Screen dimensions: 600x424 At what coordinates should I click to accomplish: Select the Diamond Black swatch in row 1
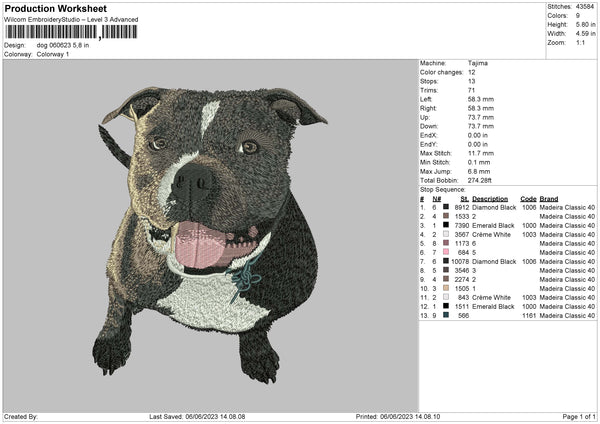click(x=446, y=207)
